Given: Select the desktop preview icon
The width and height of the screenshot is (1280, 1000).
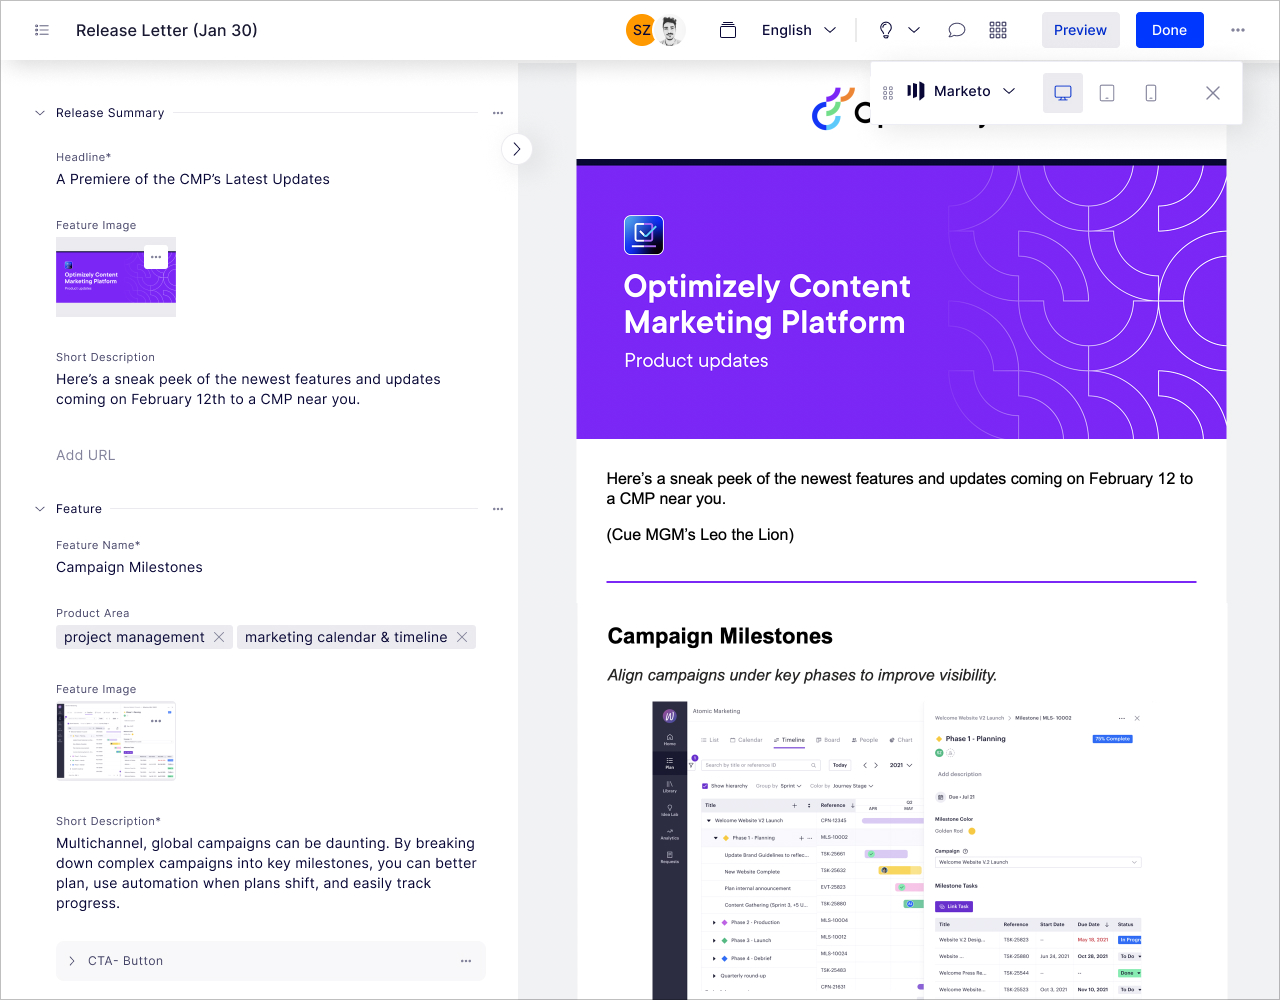Looking at the screenshot, I should (x=1062, y=92).
